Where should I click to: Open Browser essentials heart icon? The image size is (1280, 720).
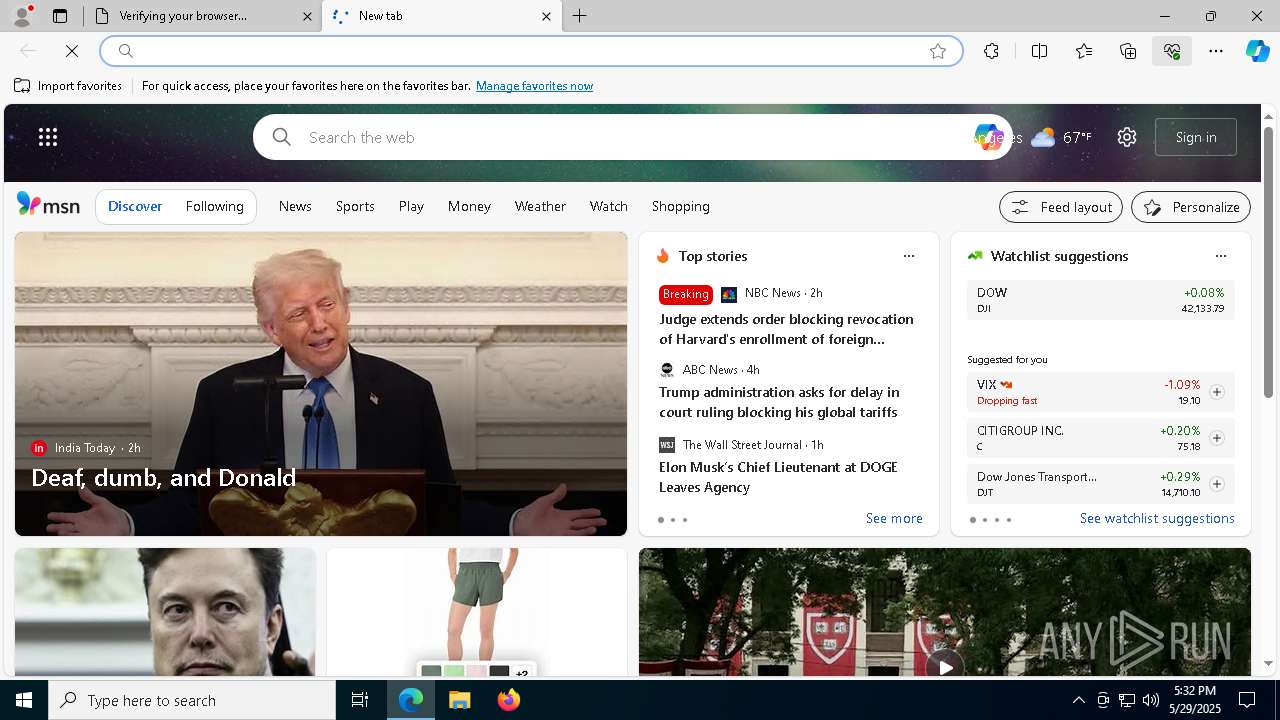[x=1172, y=51]
